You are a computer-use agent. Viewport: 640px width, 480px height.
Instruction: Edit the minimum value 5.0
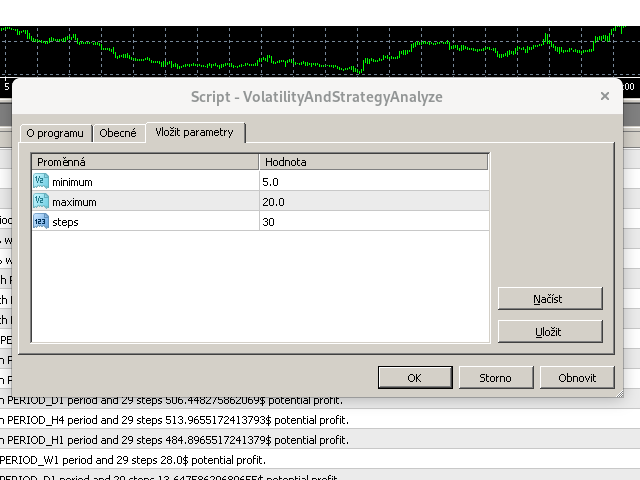pyautogui.click(x=374, y=182)
